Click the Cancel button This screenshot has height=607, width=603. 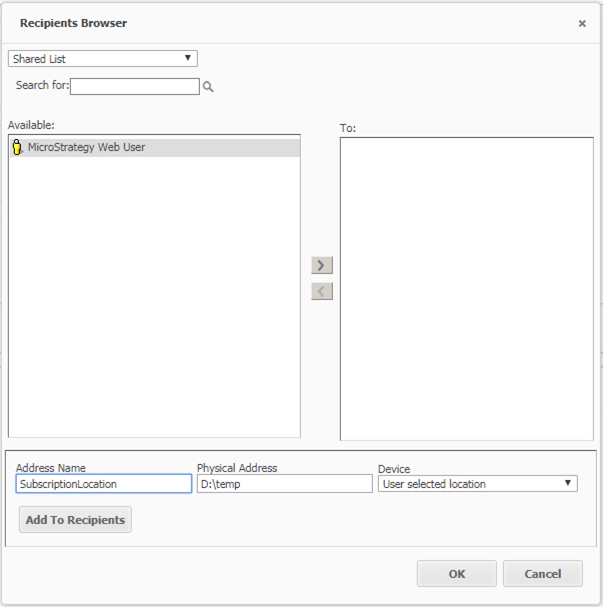[542, 574]
